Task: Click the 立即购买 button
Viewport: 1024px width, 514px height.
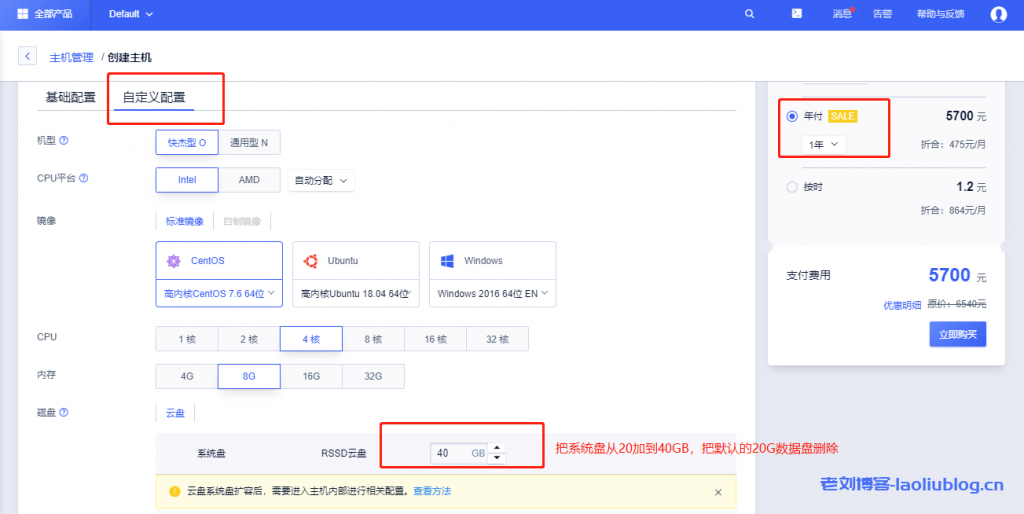Action: coord(957,335)
